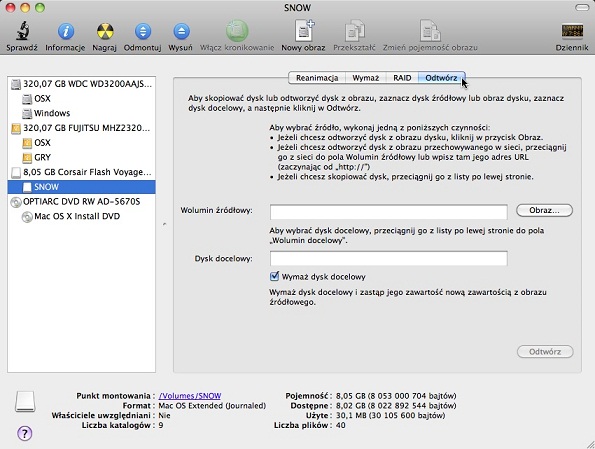This screenshot has height=449, width=595.
Task: Click the sidebar splitter handle dot
Action: [x=164, y=224]
